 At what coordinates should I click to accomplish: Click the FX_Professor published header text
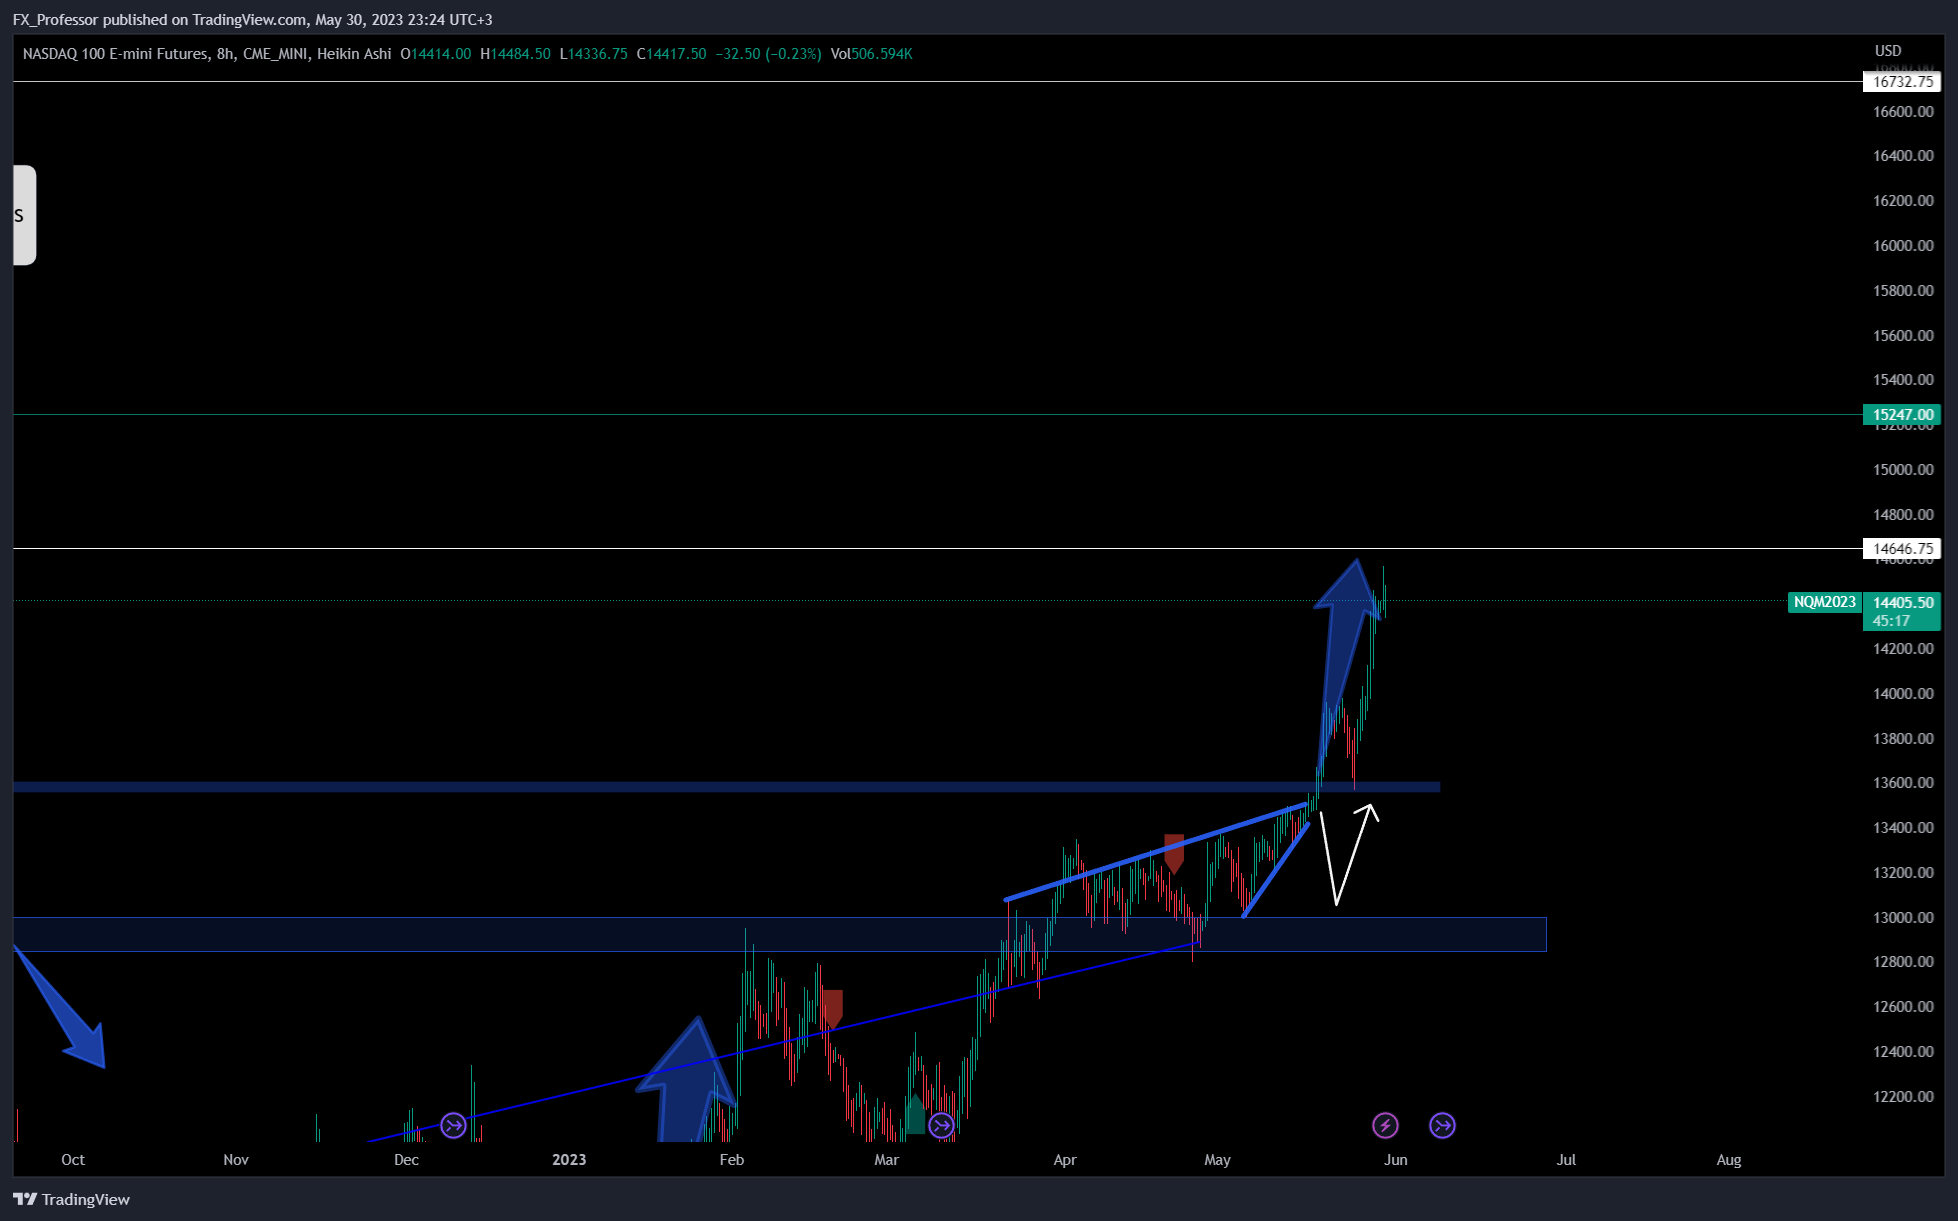coord(252,19)
